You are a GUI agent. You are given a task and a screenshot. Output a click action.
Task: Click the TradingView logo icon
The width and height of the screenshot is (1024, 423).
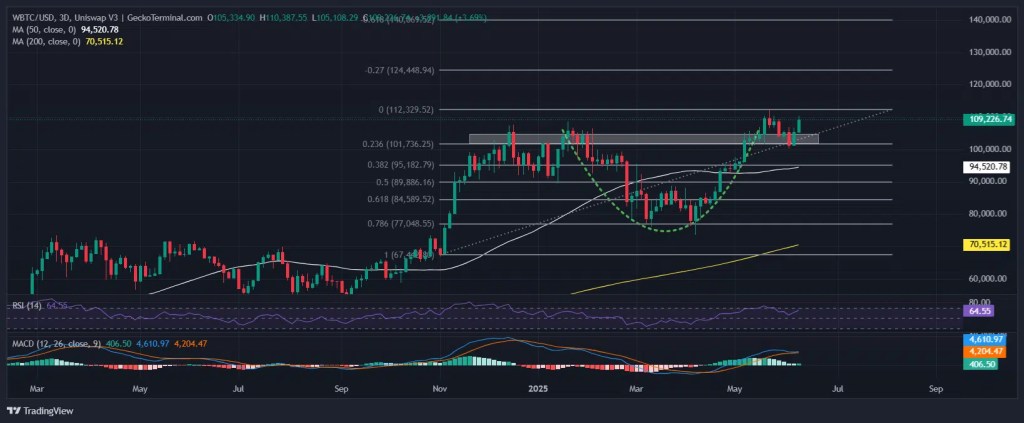(14, 411)
